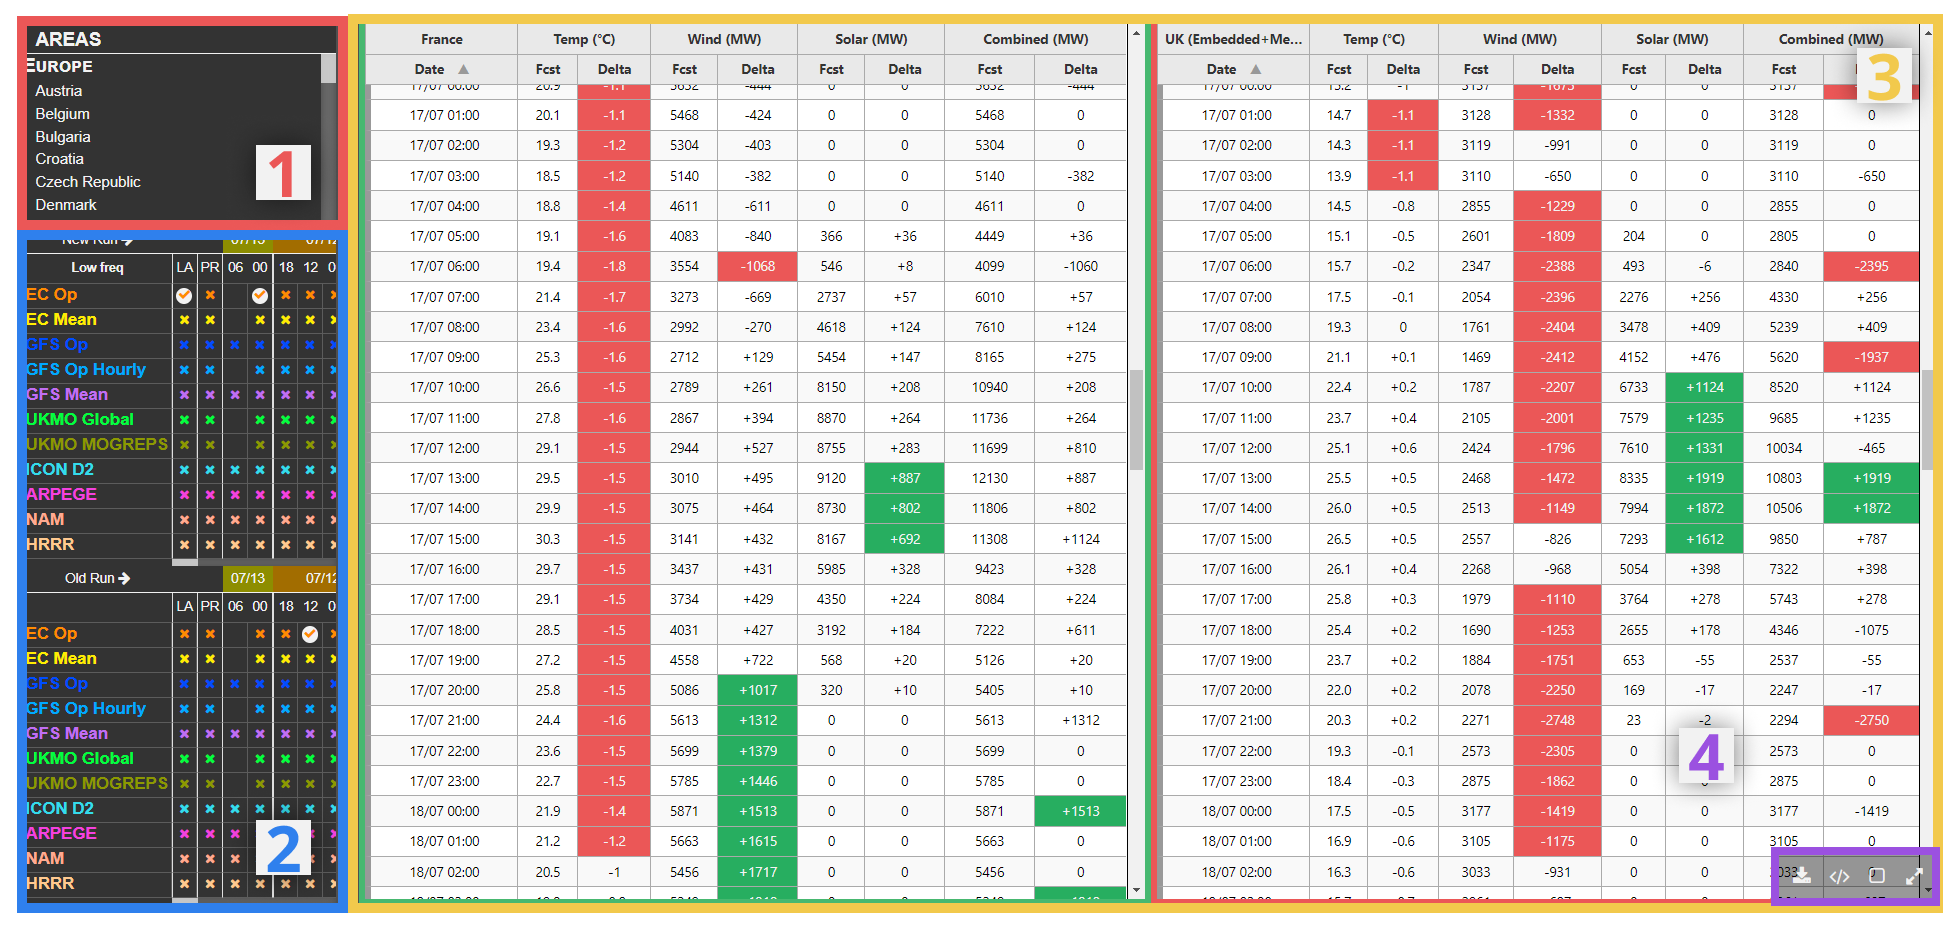Image resolution: width=1956 pixels, height=925 pixels.
Task: Toggle HRRR 00 in New Run grid
Action: [x=260, y=545]
